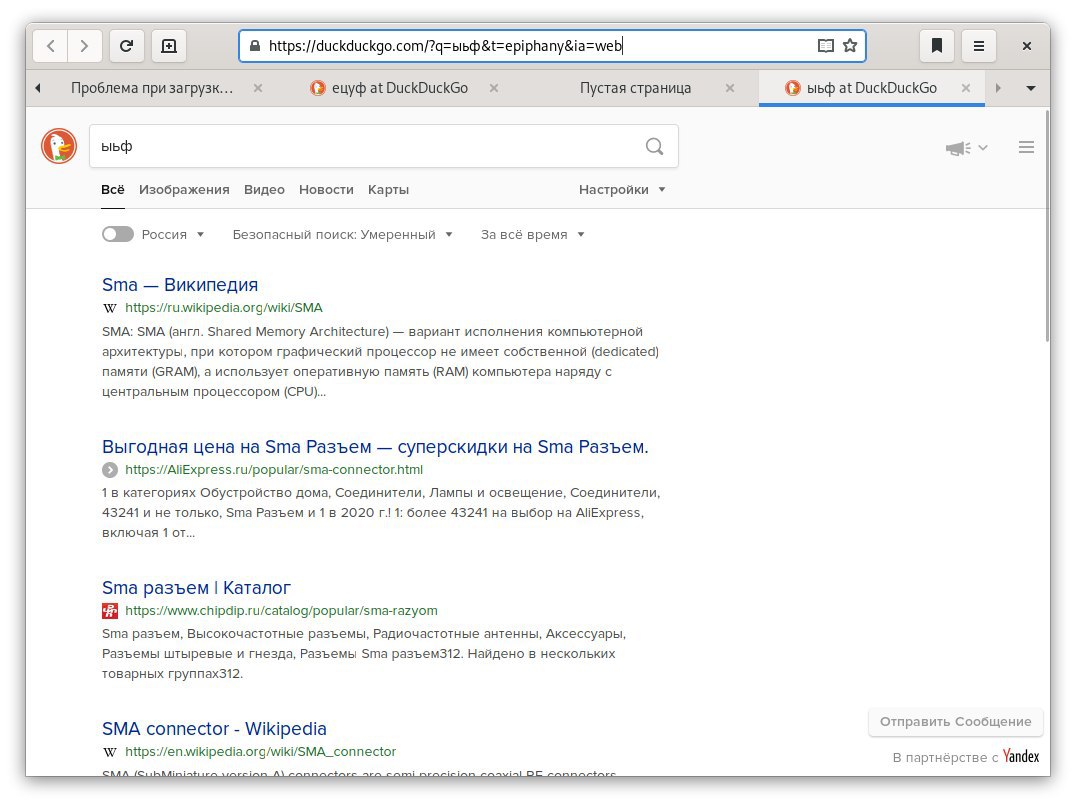Click the Wikipedia favicon beside en.wikipedia.org

pos(110,752)
